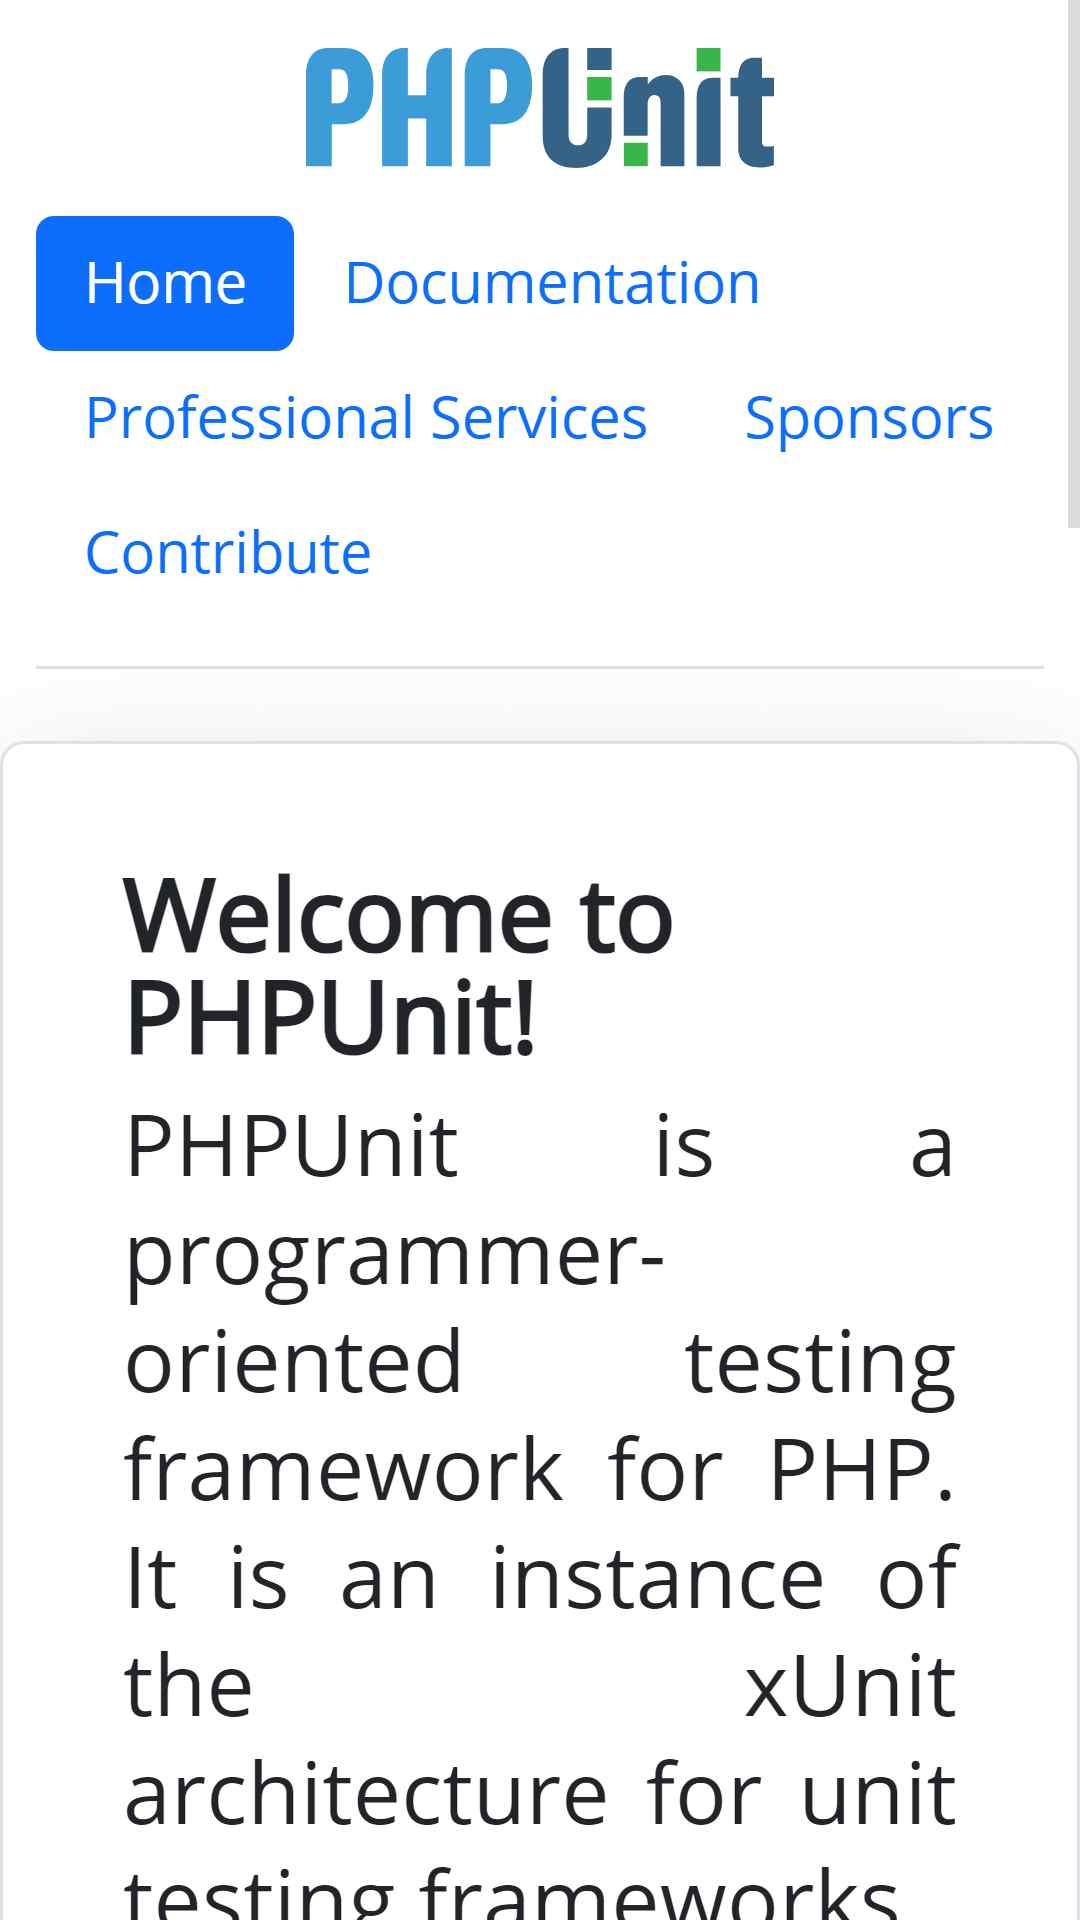Select the Home navigation tab
Image resolution: width=1080 pixels, height=1920 pixels.
[x=165, y=283]
